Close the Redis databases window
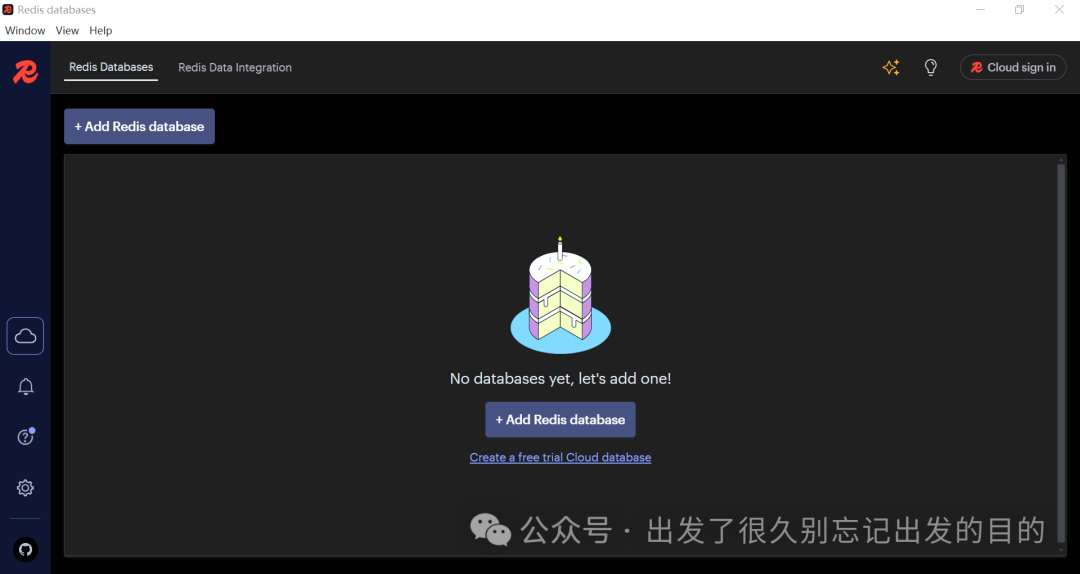This screenshot has height=574, width=1080. point(1059,10)
